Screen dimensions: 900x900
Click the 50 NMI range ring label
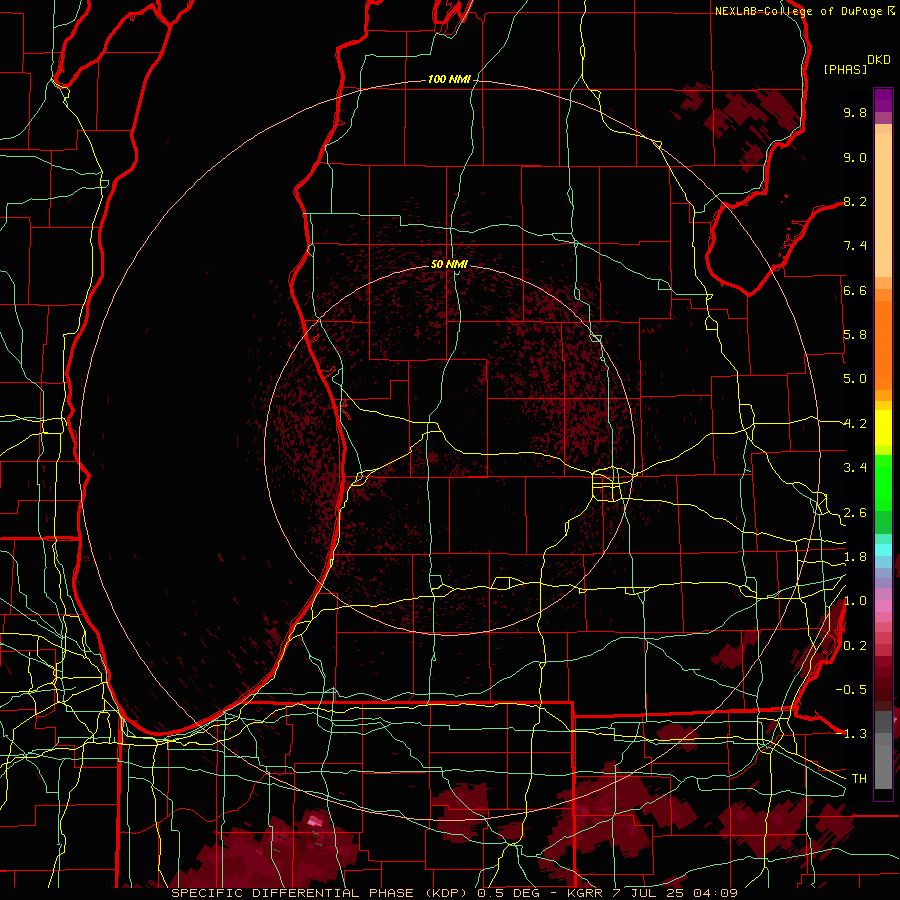449,264
